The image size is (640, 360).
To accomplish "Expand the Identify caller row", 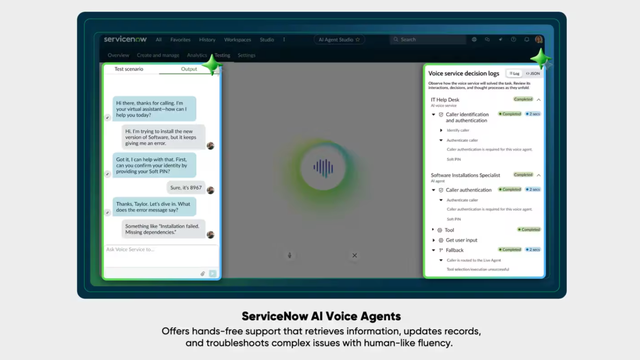I will 441,130.
